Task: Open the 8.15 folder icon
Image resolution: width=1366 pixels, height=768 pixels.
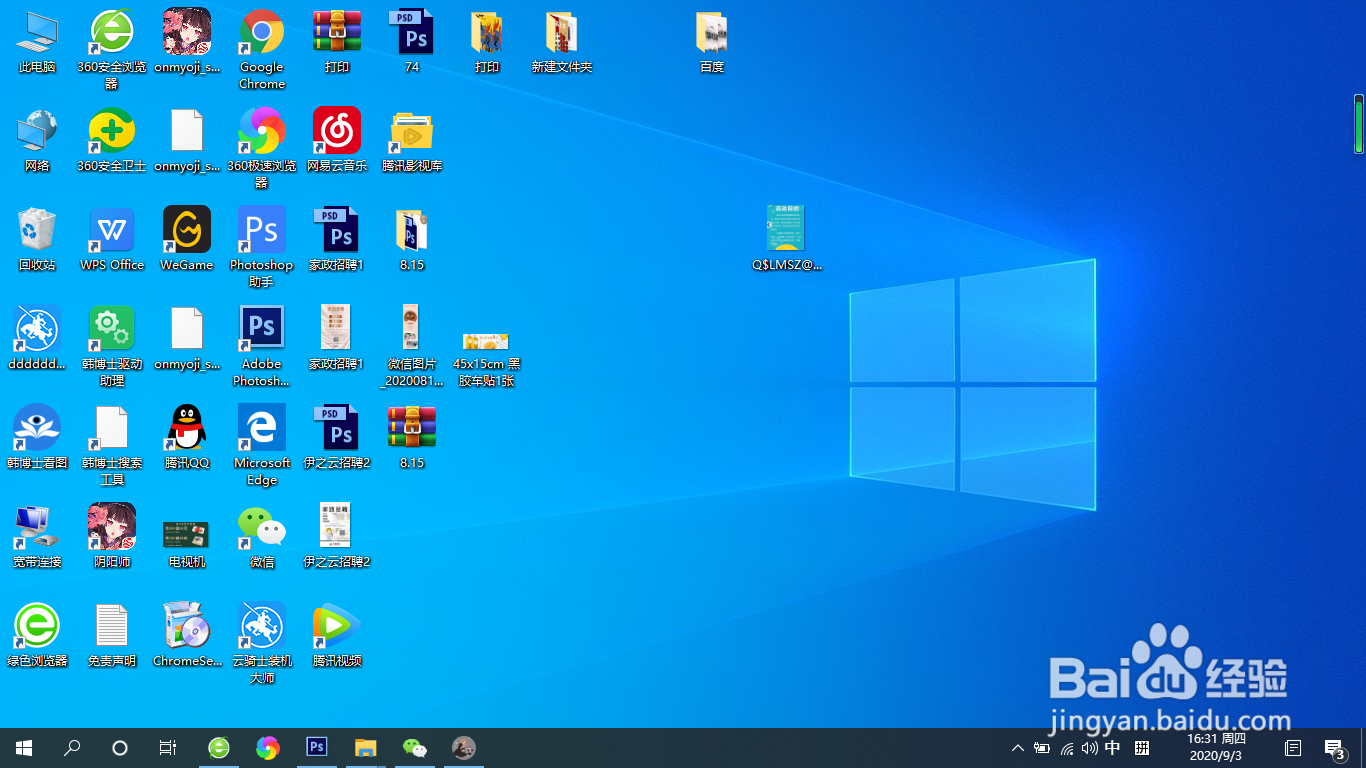Action: tap(412, 240)
